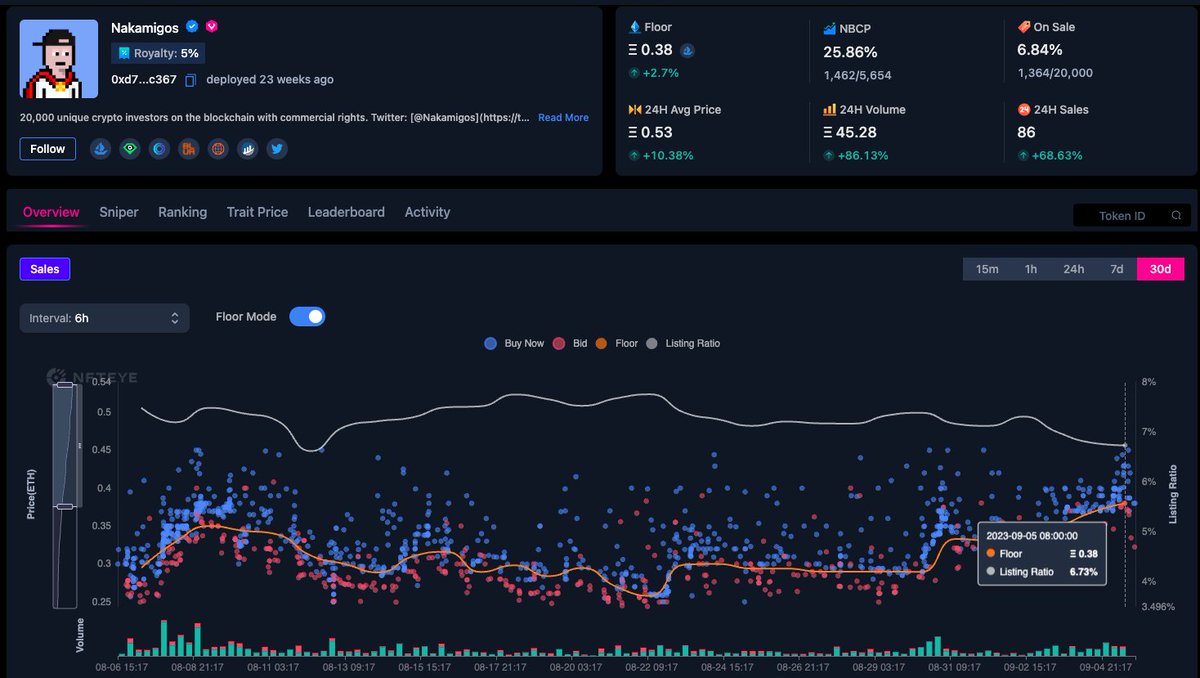Turn off the Floor Mode switch
Viewport: 1200px width, 678px height.
(307, 317)
